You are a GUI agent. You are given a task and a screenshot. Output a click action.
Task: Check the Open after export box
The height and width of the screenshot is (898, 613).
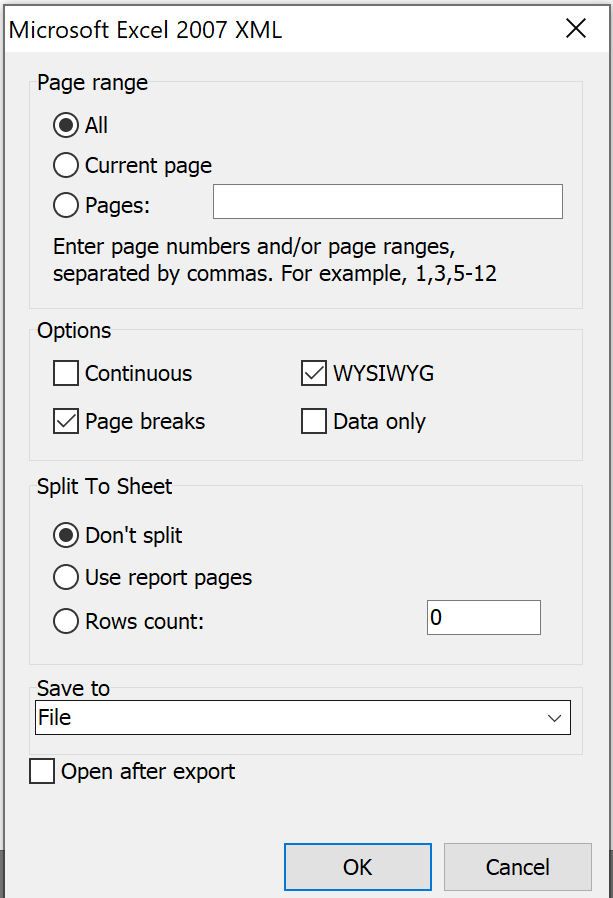click(42, 771)
